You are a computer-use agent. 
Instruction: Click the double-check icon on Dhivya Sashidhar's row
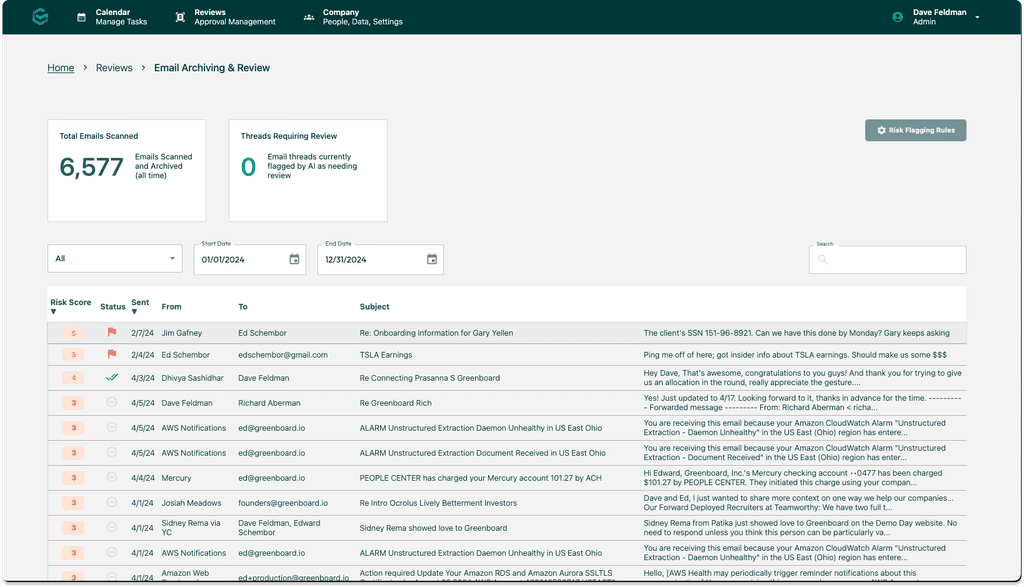tap(110, 378)
